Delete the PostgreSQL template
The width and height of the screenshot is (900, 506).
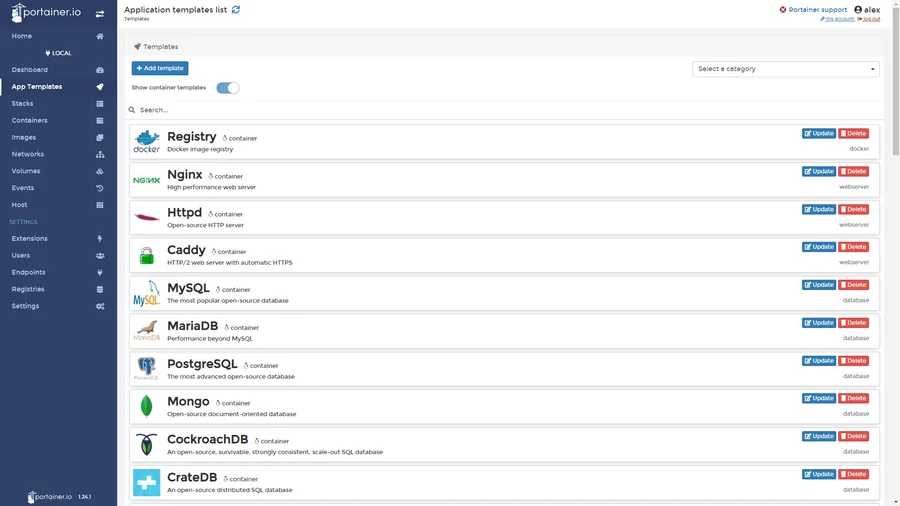(x=853, y=361)
